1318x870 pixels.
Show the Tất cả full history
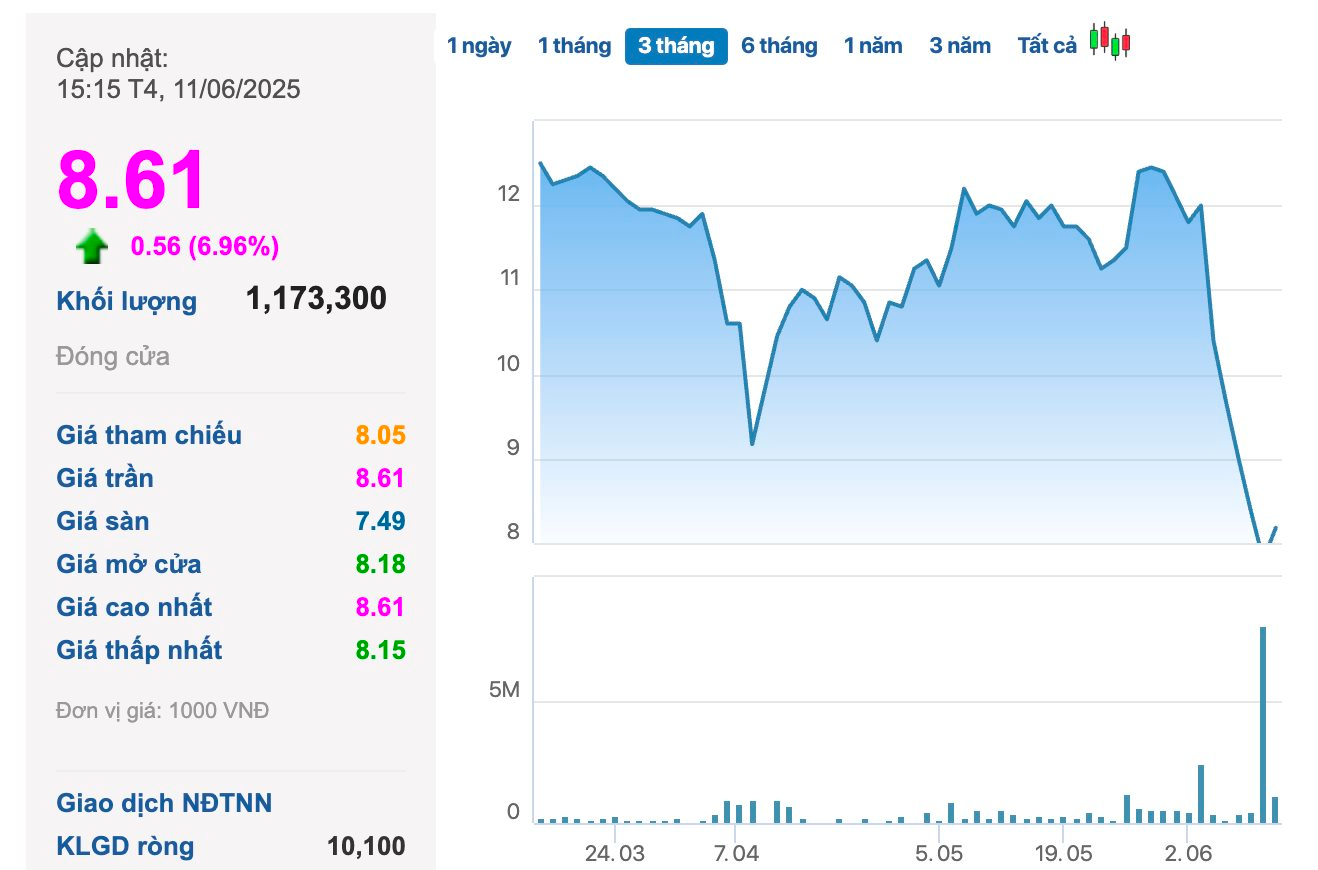point(1047,46)
